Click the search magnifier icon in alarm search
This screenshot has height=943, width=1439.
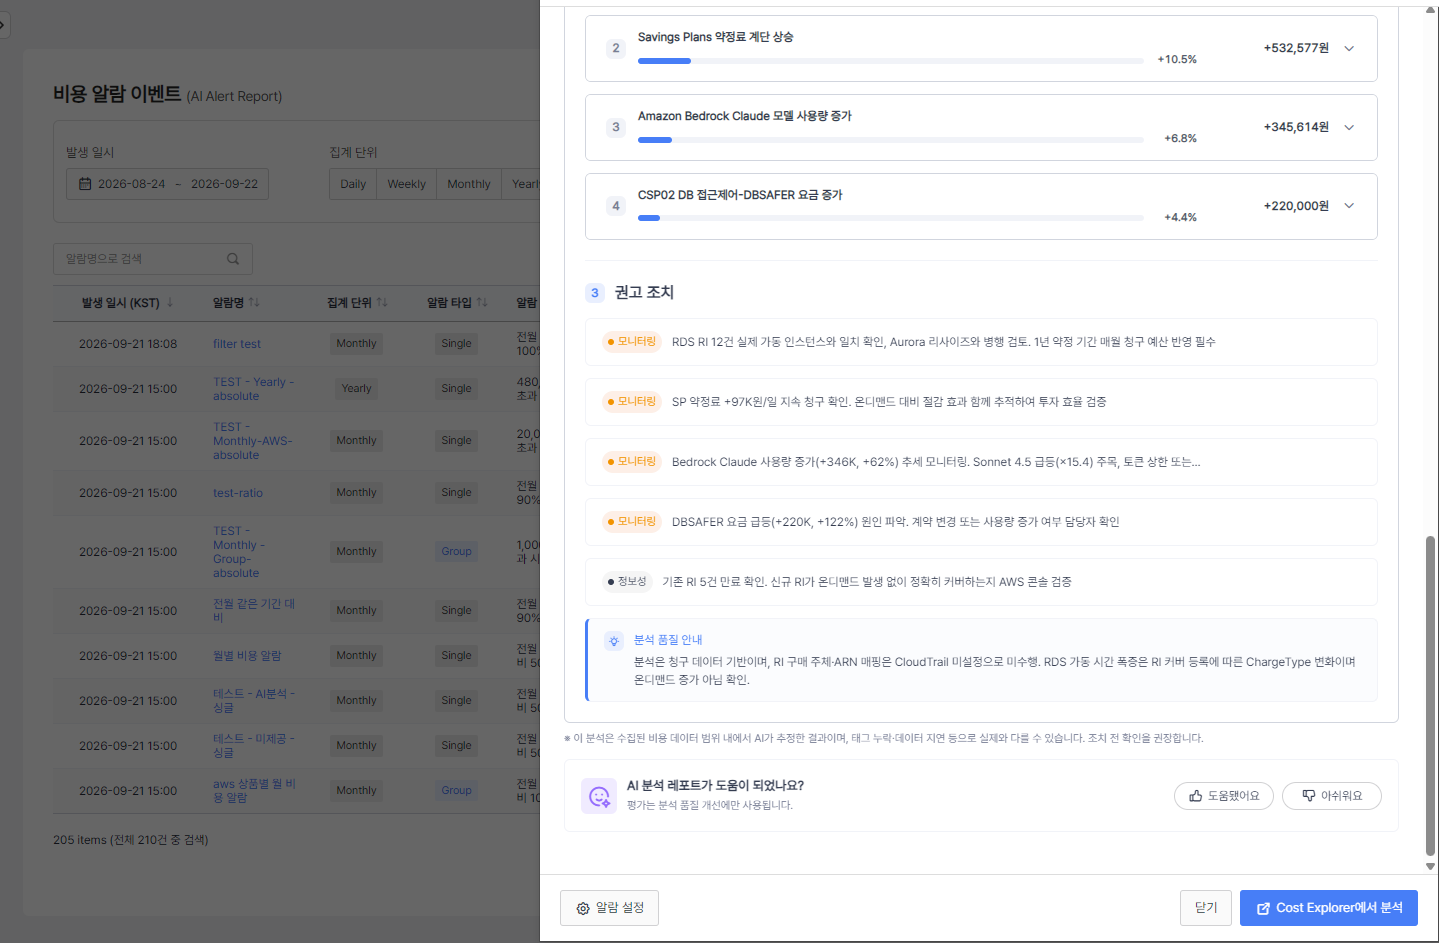tap(233, 259)
